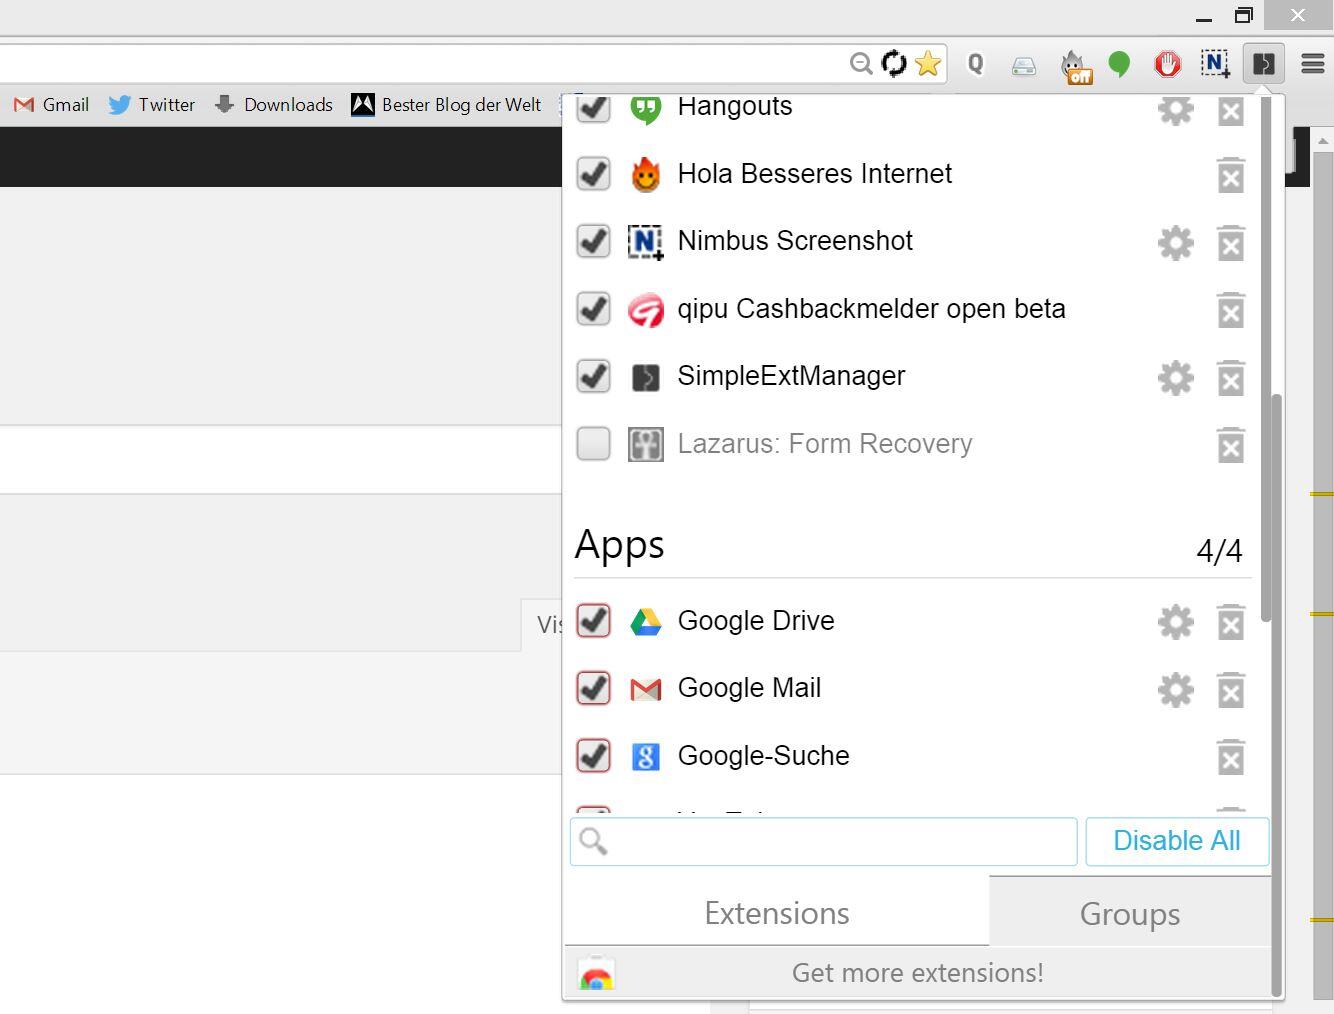Bookmark this page with the star icon
Screen dimensions: 1334x1014
(928, 64)
